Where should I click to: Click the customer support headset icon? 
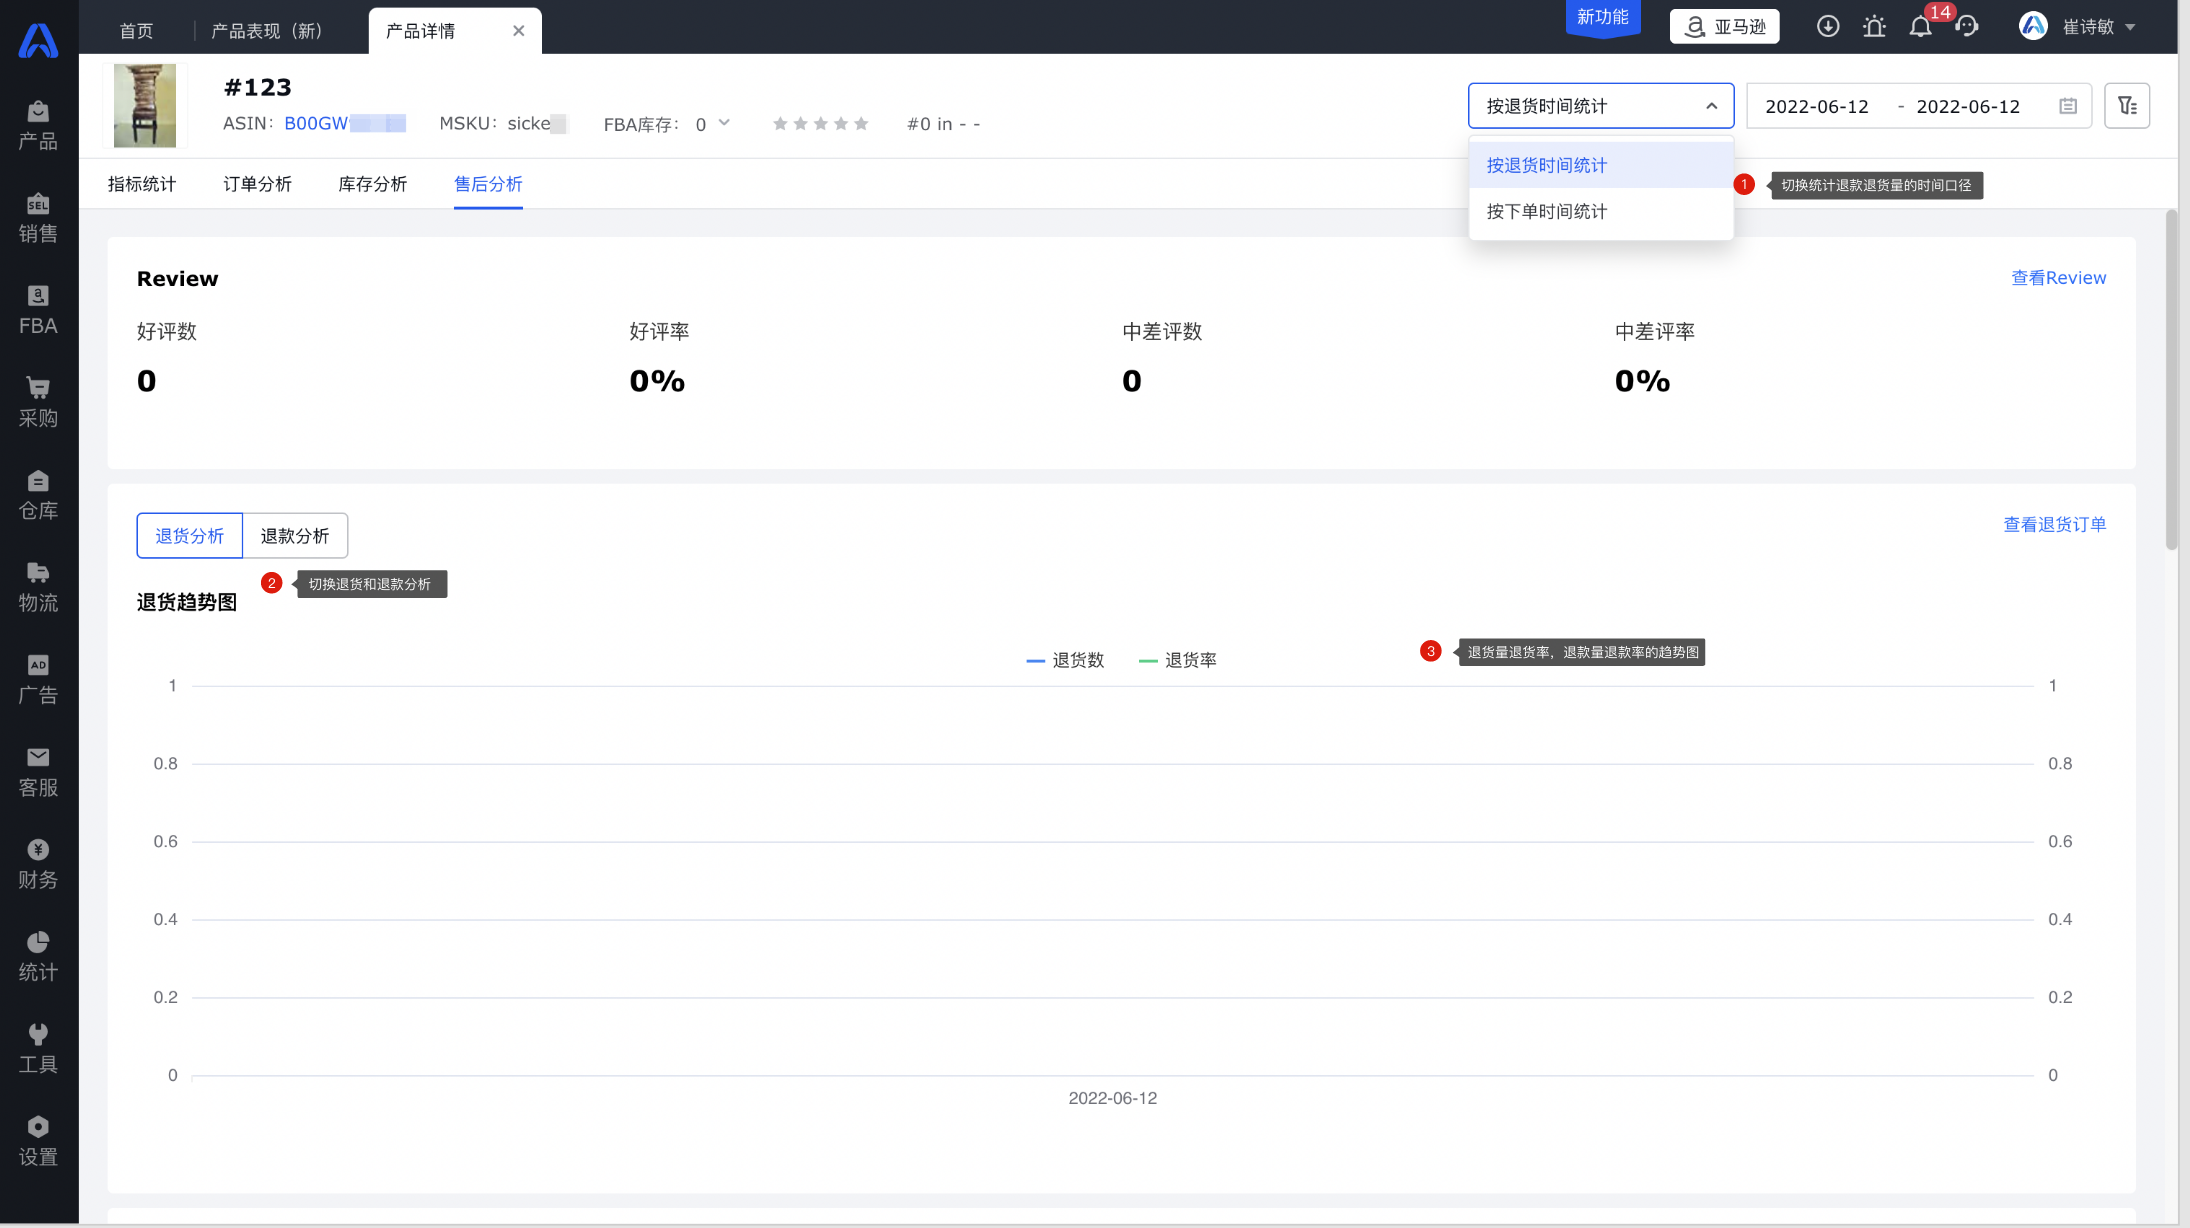(1967, 27)
